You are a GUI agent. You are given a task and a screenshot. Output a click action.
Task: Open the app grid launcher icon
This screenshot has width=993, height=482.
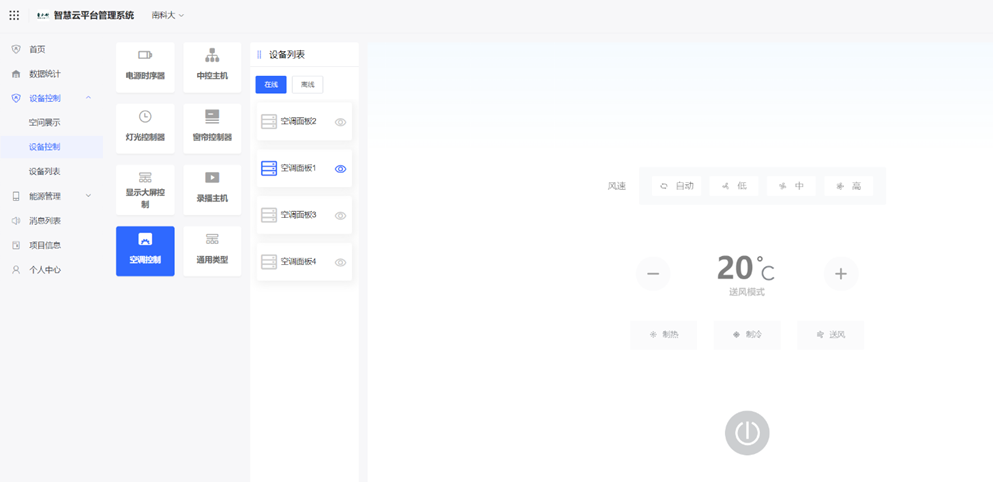tap(14, 15)
